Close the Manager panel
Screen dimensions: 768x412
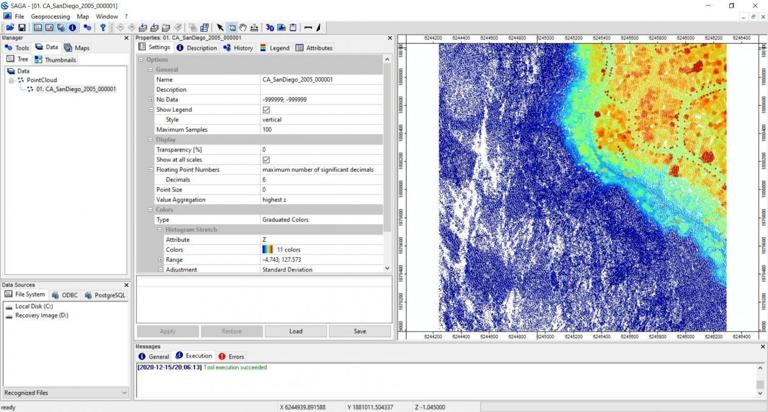point(126,38)
